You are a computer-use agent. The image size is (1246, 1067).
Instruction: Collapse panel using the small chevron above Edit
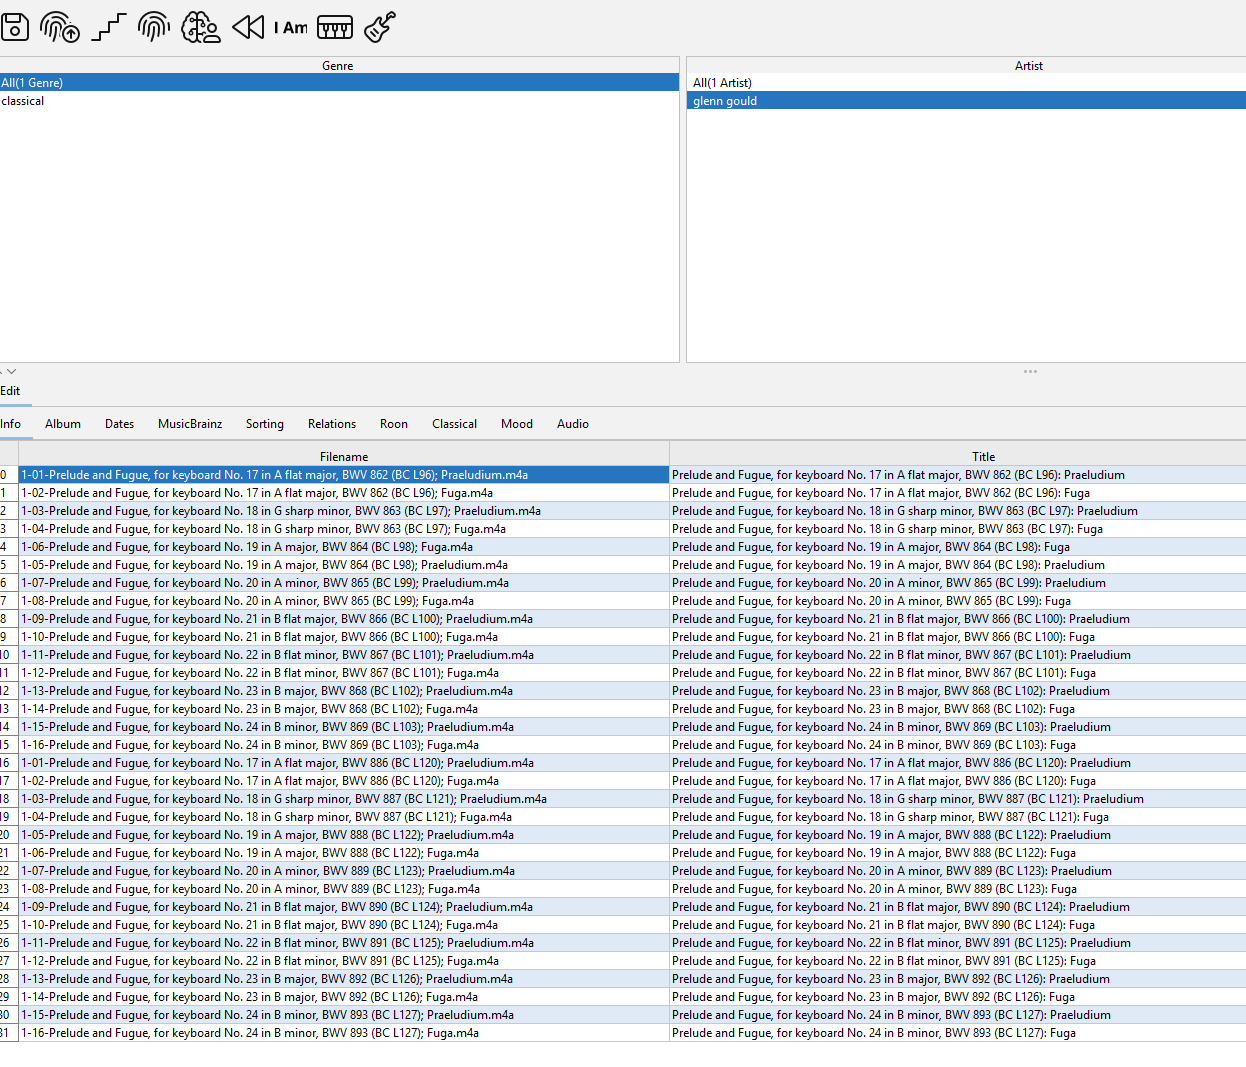pyautogui.click(x=11, y=371)
